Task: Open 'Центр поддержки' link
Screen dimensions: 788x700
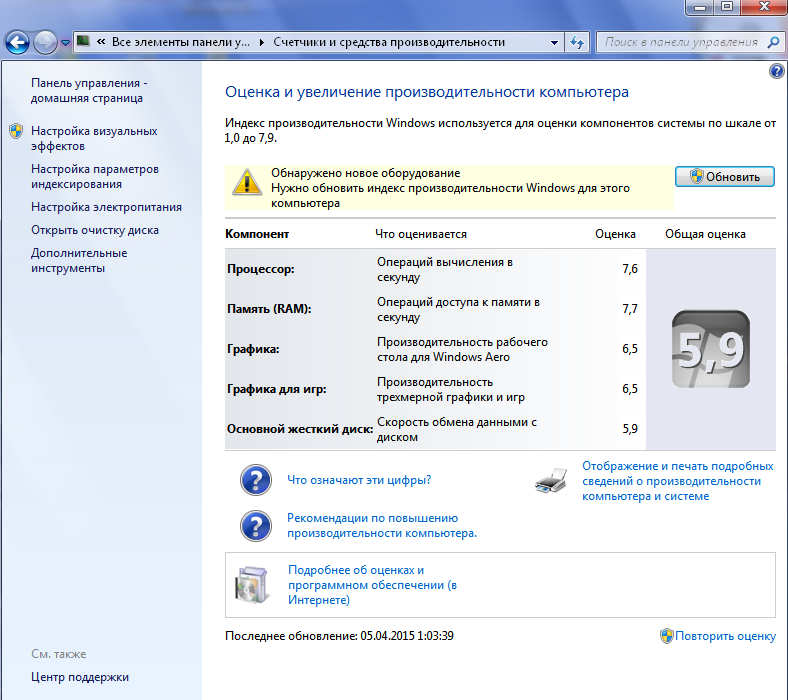Action: coord(80,677)
